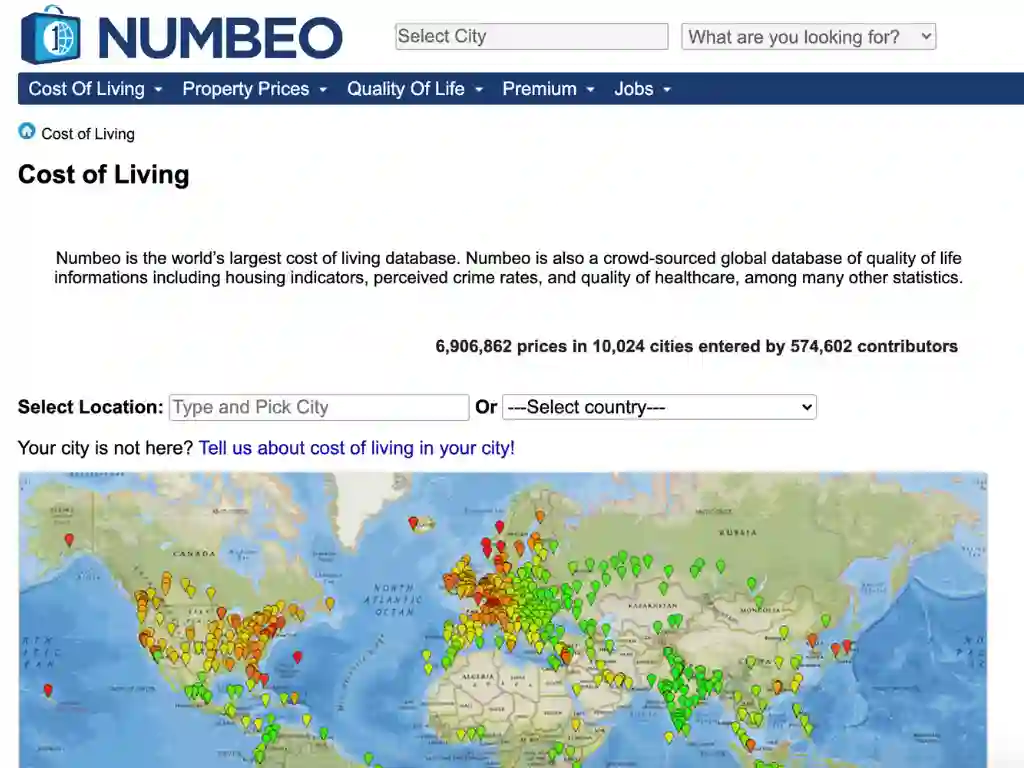Click the red marker near Hawaii
This screenshot has width=1024, height=768.
click(47, 690)
